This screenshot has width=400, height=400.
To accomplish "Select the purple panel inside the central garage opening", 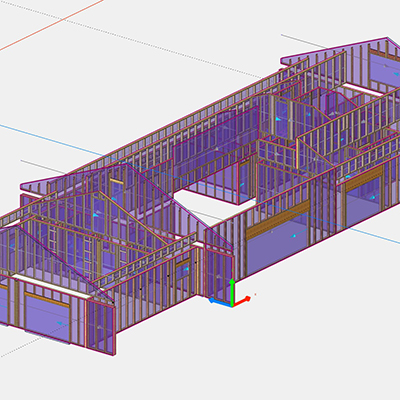I will (x=278, y=245).
